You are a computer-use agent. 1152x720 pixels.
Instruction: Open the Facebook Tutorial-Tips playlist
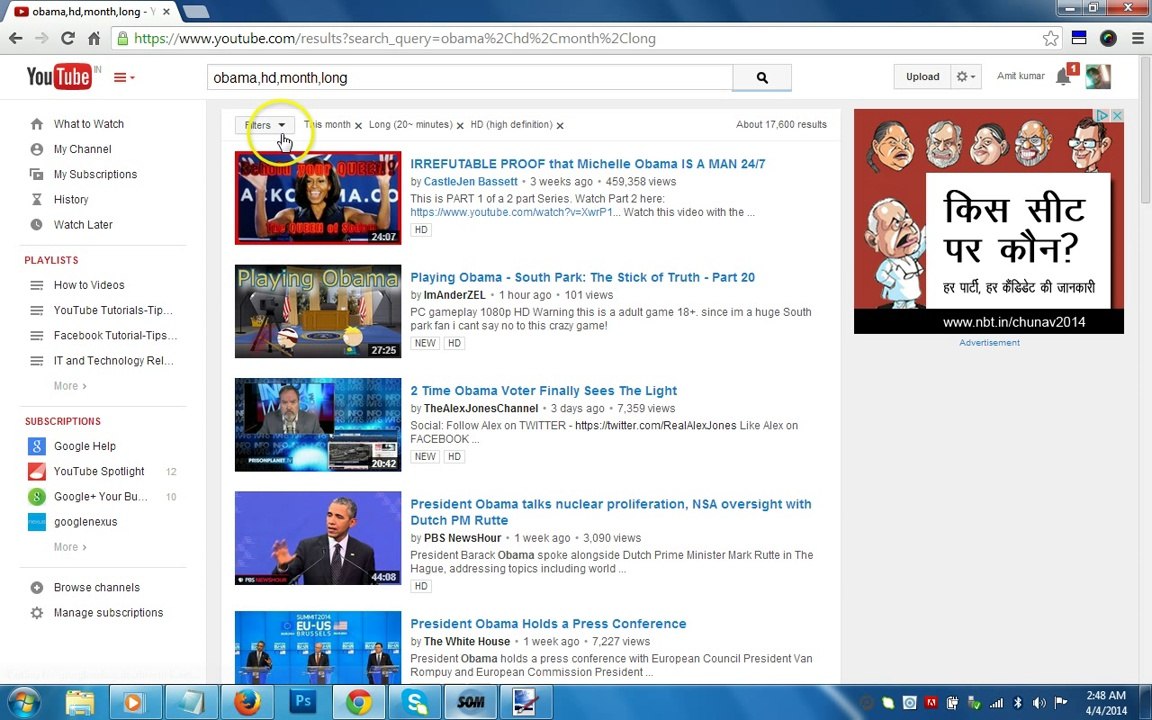[115, 335]
